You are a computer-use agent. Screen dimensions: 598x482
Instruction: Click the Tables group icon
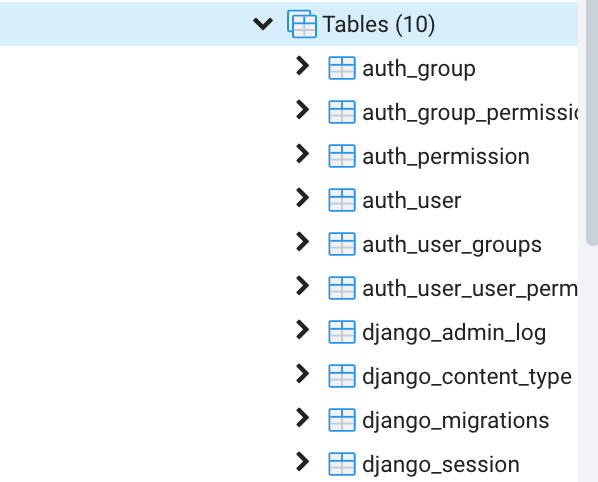(302, 24)
